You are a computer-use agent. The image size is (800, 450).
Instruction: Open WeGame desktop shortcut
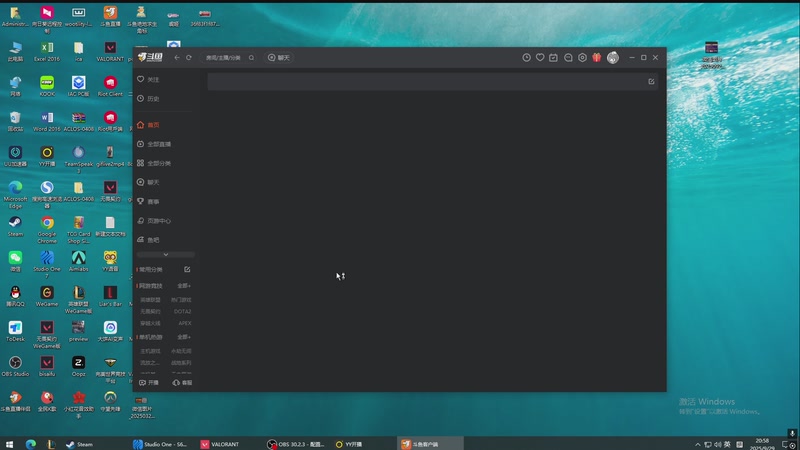coord(47,296)
